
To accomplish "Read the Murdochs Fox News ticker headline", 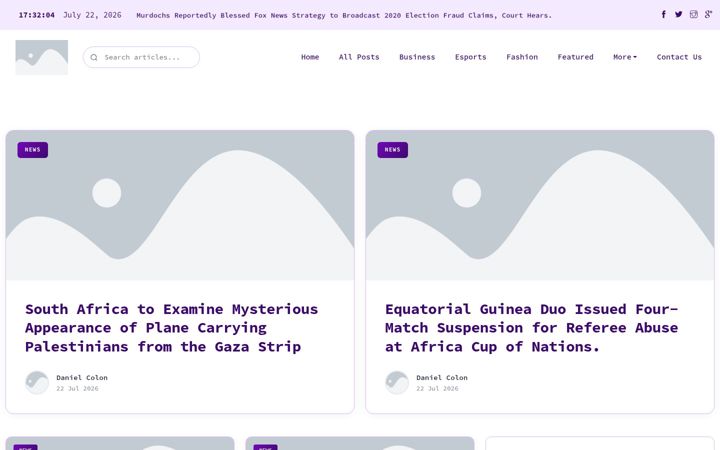I will [x=344, y=15].
